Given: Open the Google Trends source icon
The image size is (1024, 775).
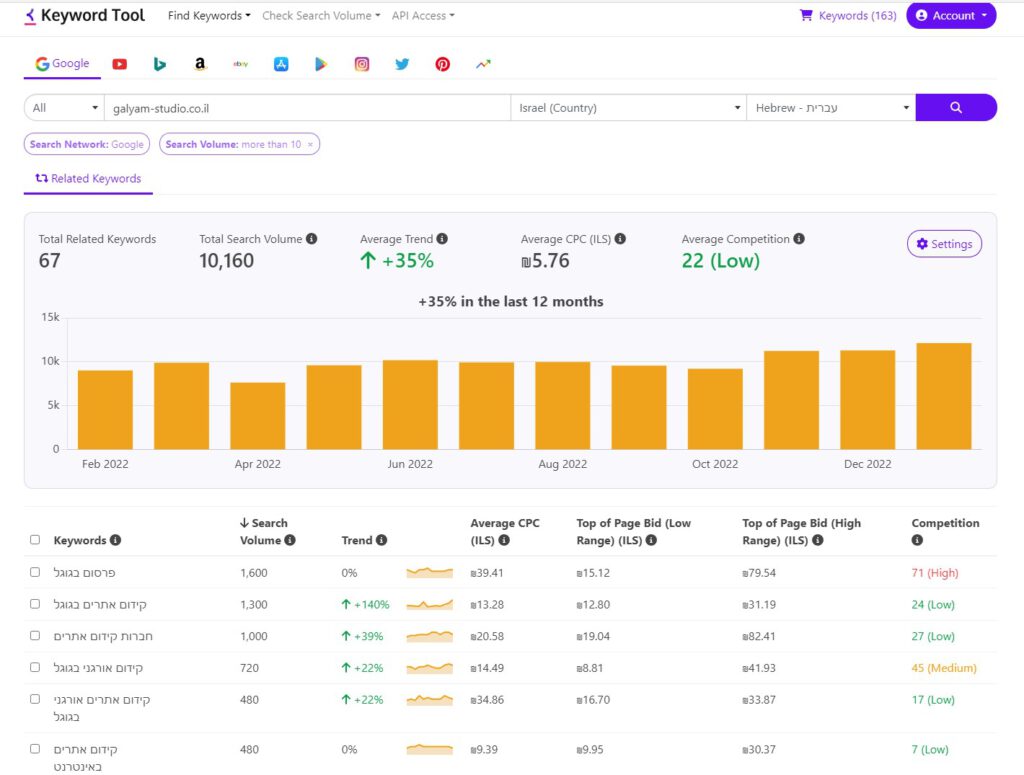Looking at the screenshot, I should pyautogui.click(x=483, y=64).
